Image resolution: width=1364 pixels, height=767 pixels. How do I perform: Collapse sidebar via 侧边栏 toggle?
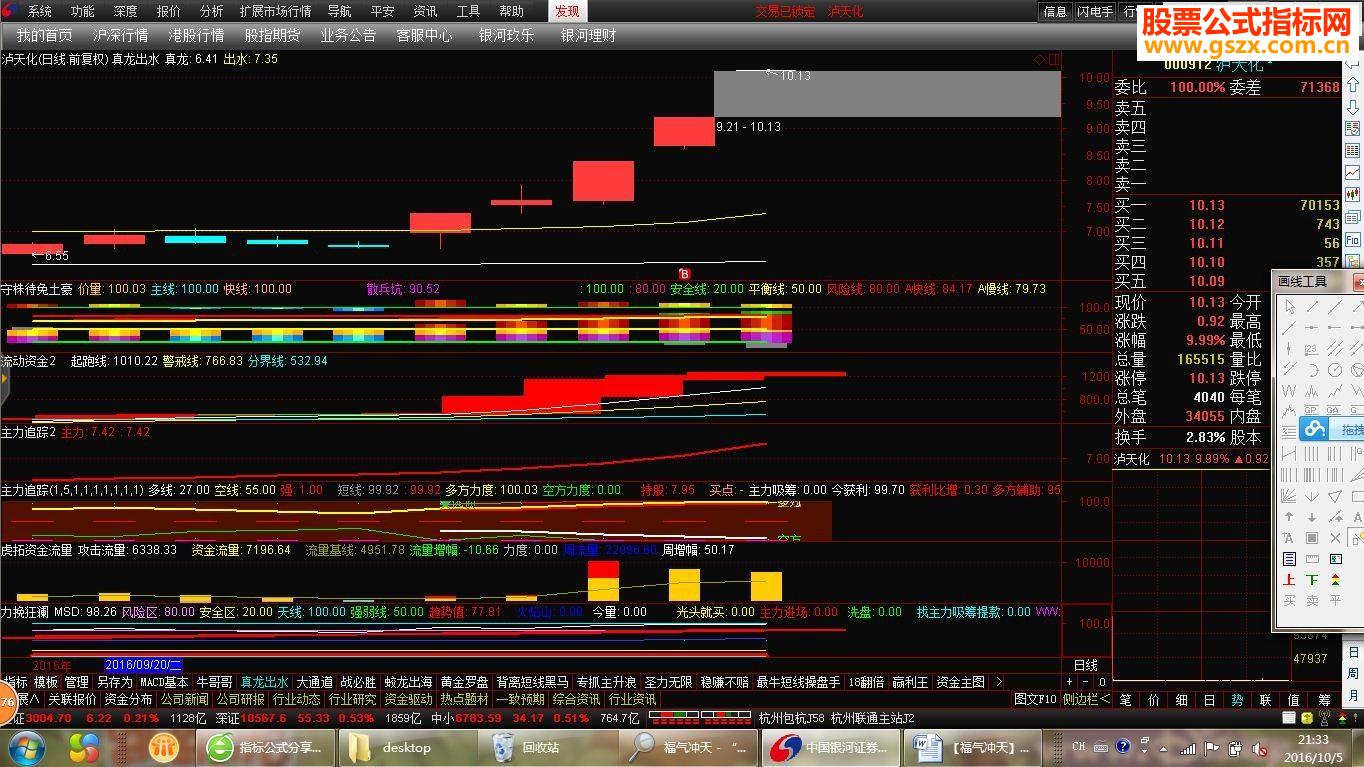(1086, 699)
